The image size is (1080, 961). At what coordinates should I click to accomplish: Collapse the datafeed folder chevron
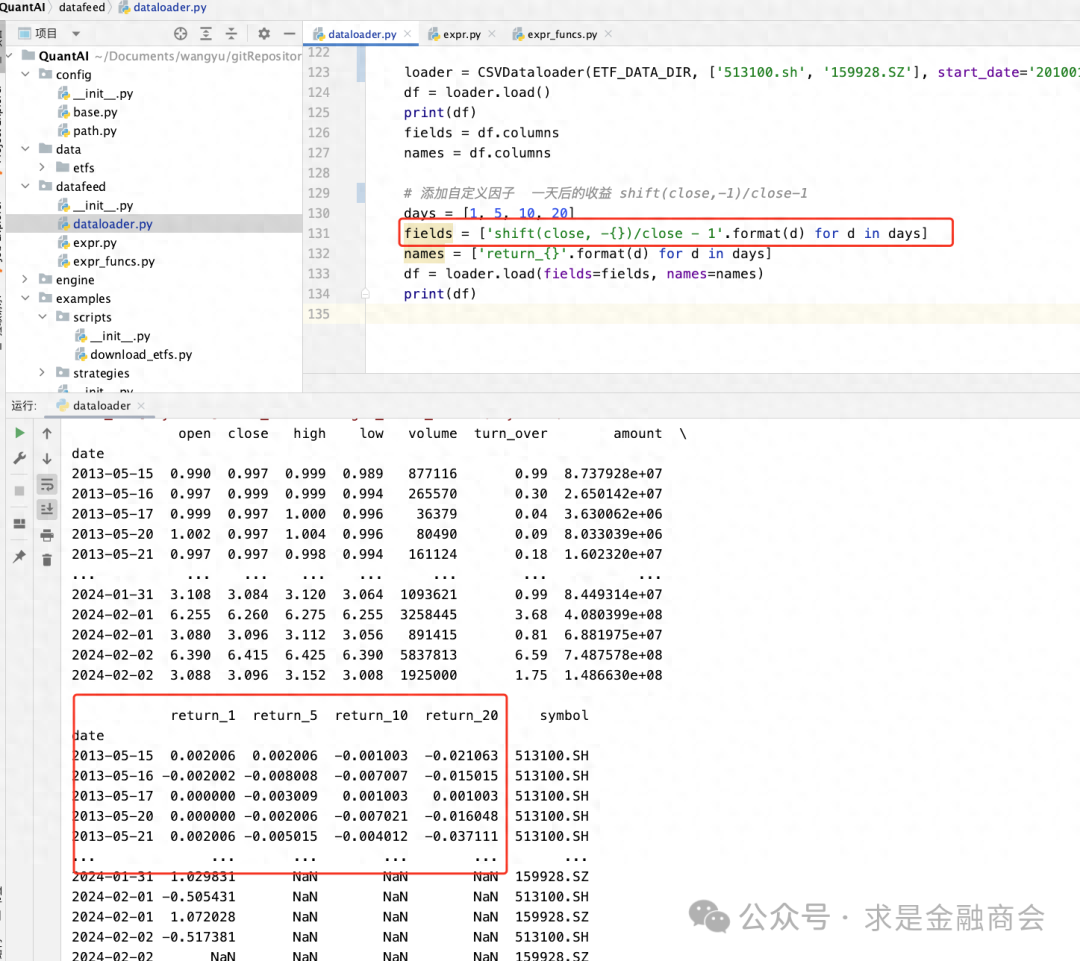tap(25, 185)
